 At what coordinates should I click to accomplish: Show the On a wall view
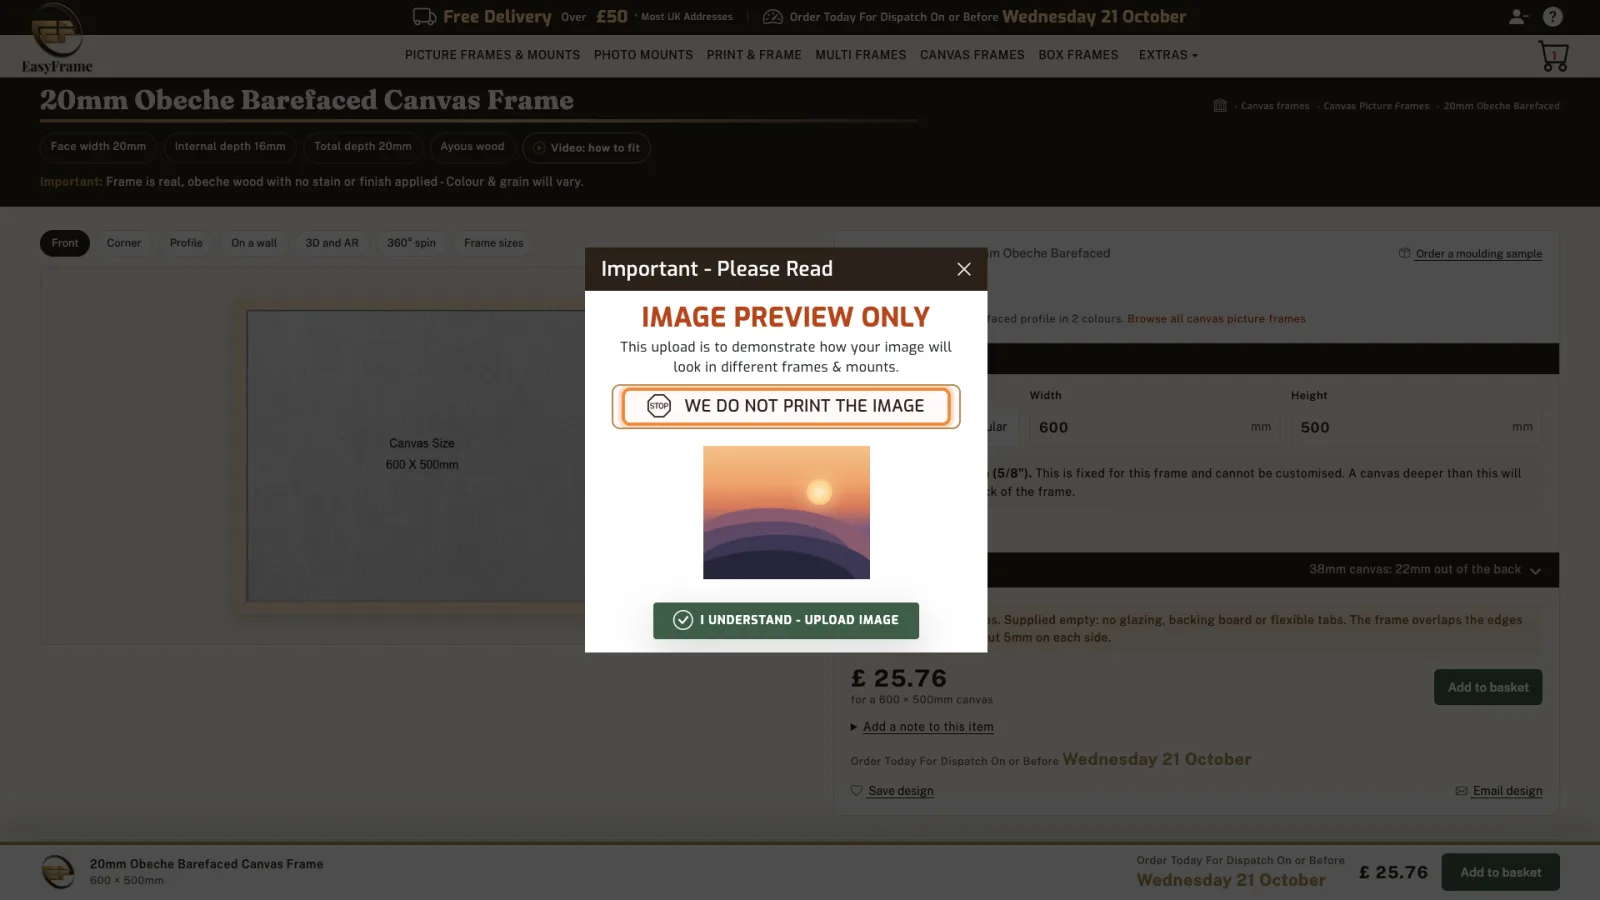[x=254, y=243]
